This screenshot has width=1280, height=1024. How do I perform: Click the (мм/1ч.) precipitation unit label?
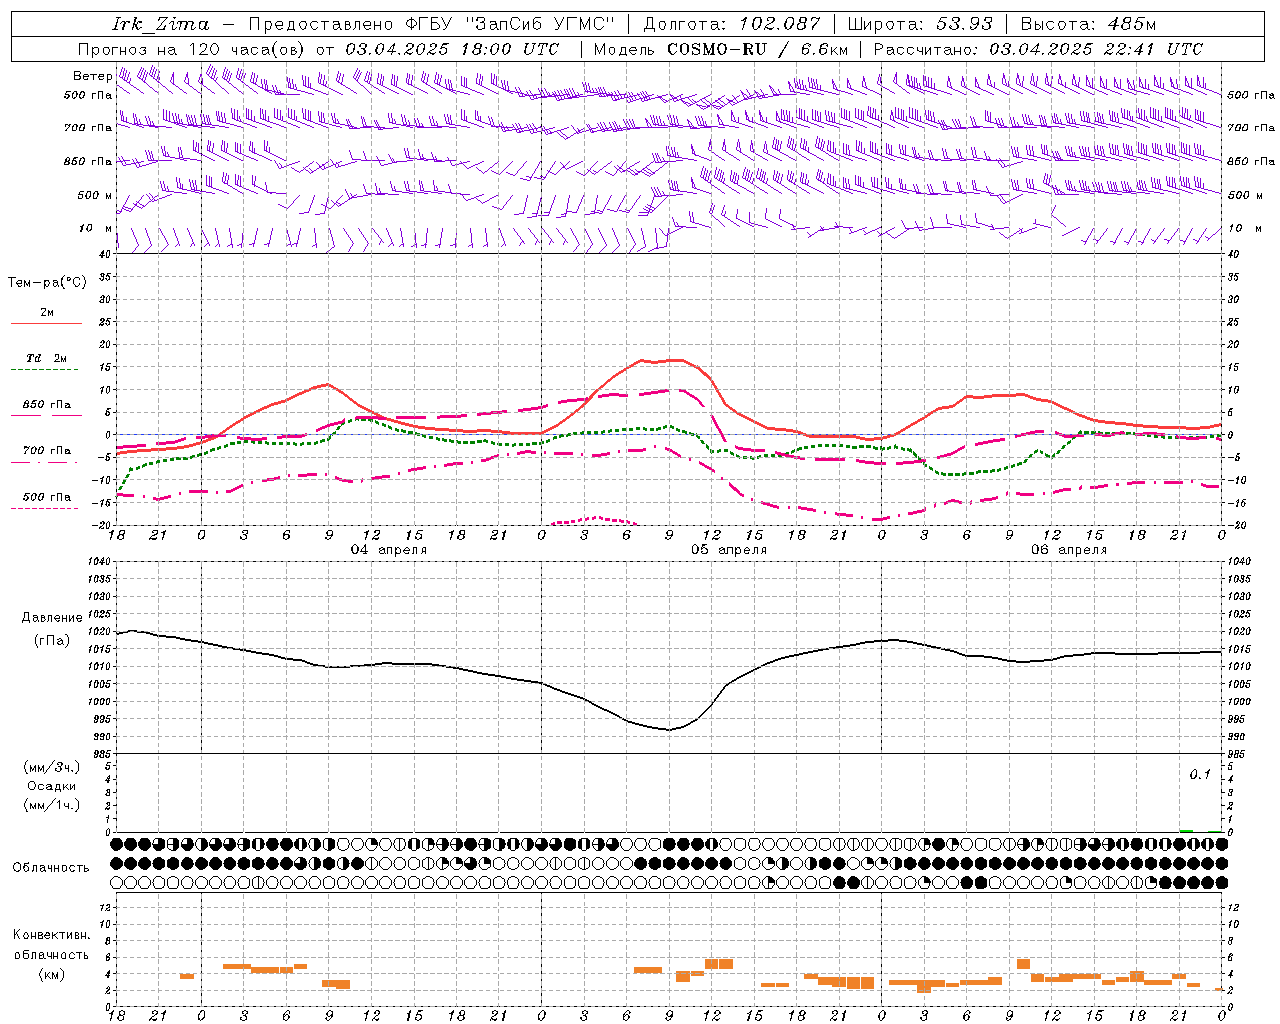(52, 805)
